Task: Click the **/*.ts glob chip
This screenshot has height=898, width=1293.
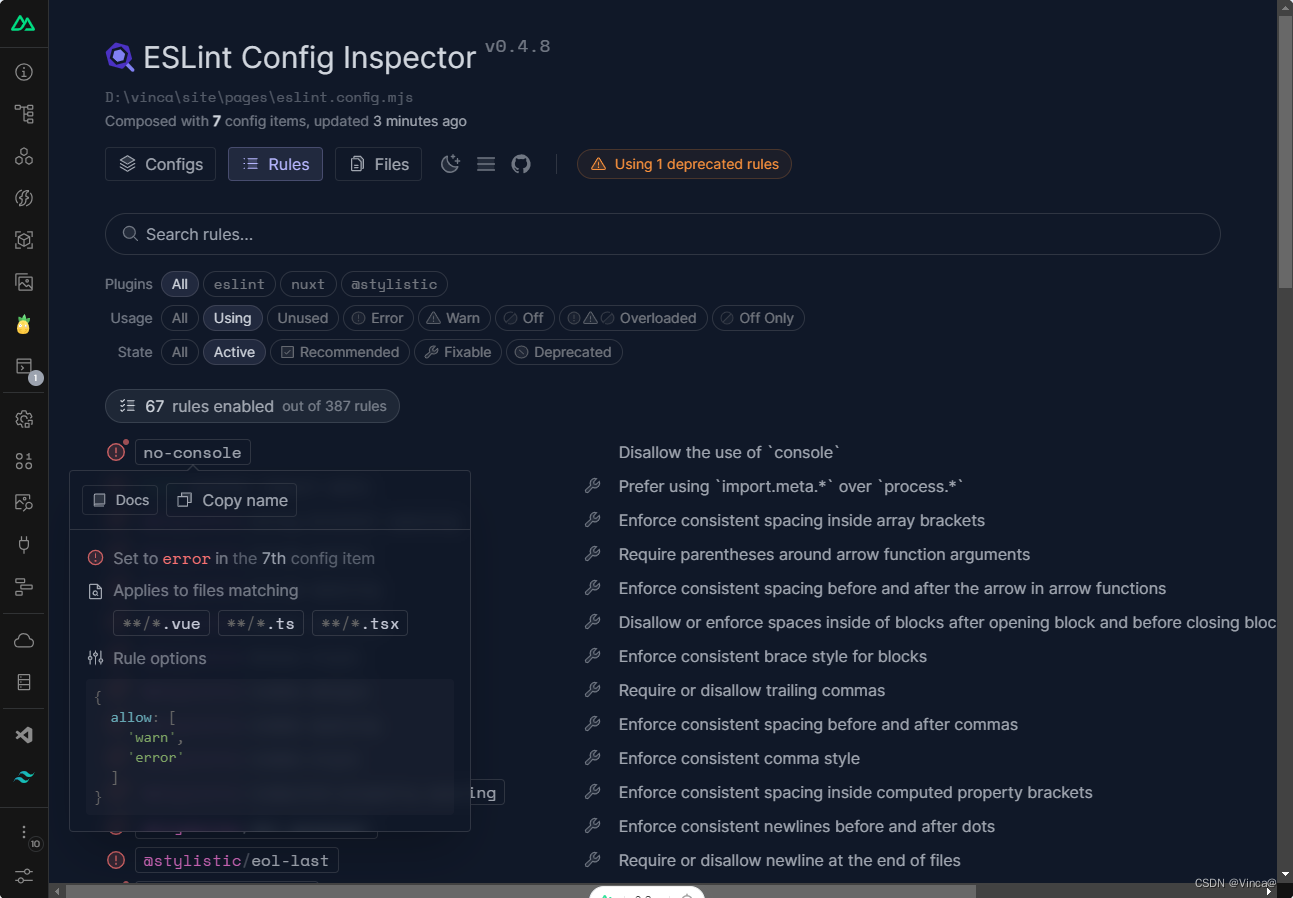Action: tap(260, 624)
